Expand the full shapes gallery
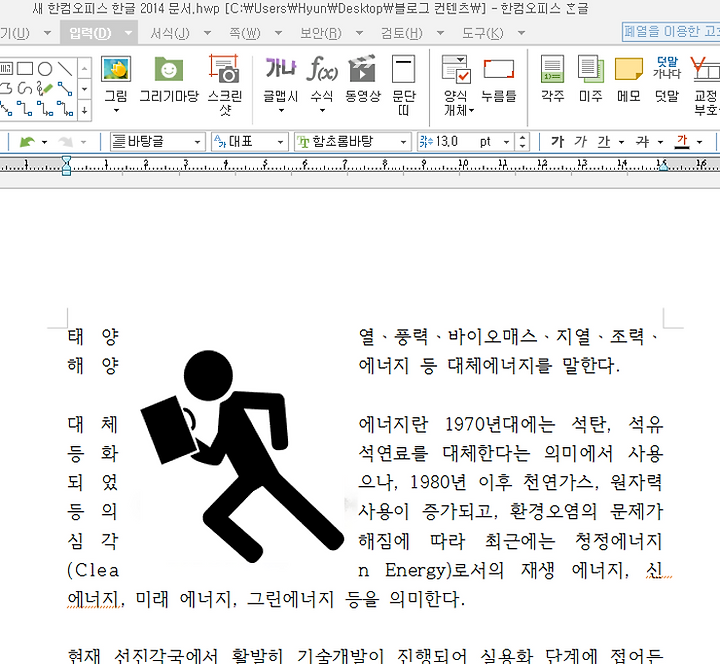The height and width of the screenshot is (664, 720). pos(84,110)
